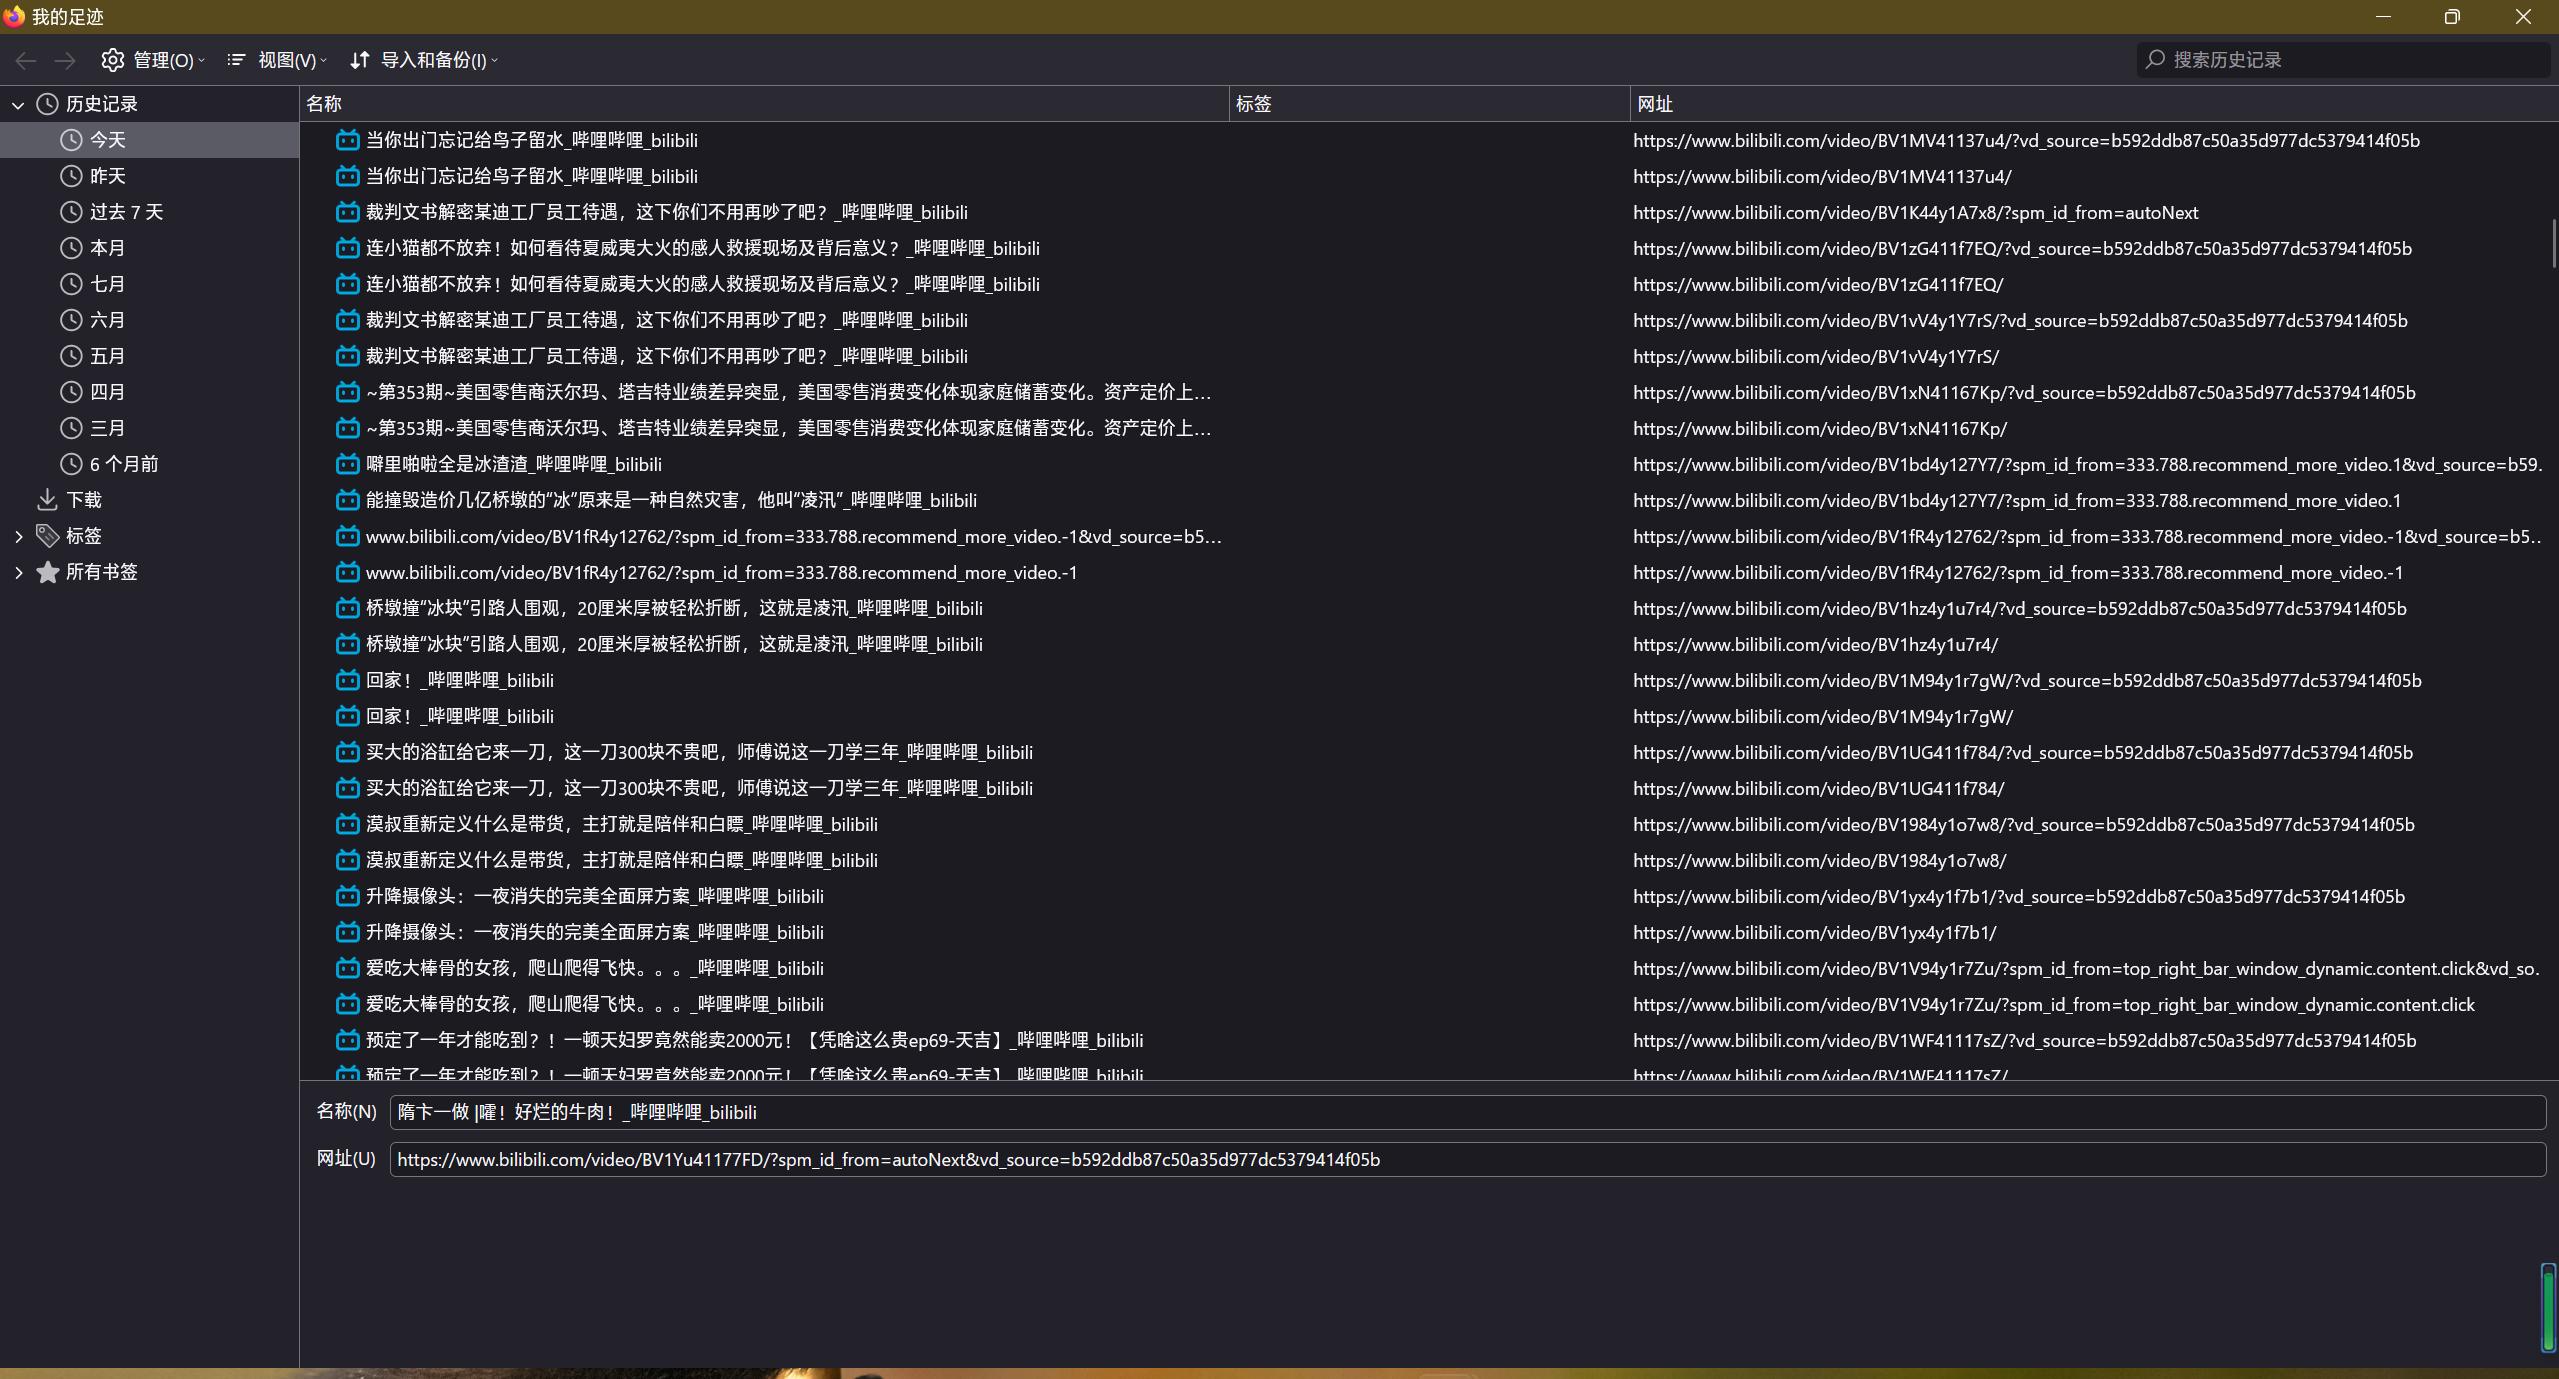
Task: Click the import/export arrows icon beside 导入和备份
Action: (360, 60)
